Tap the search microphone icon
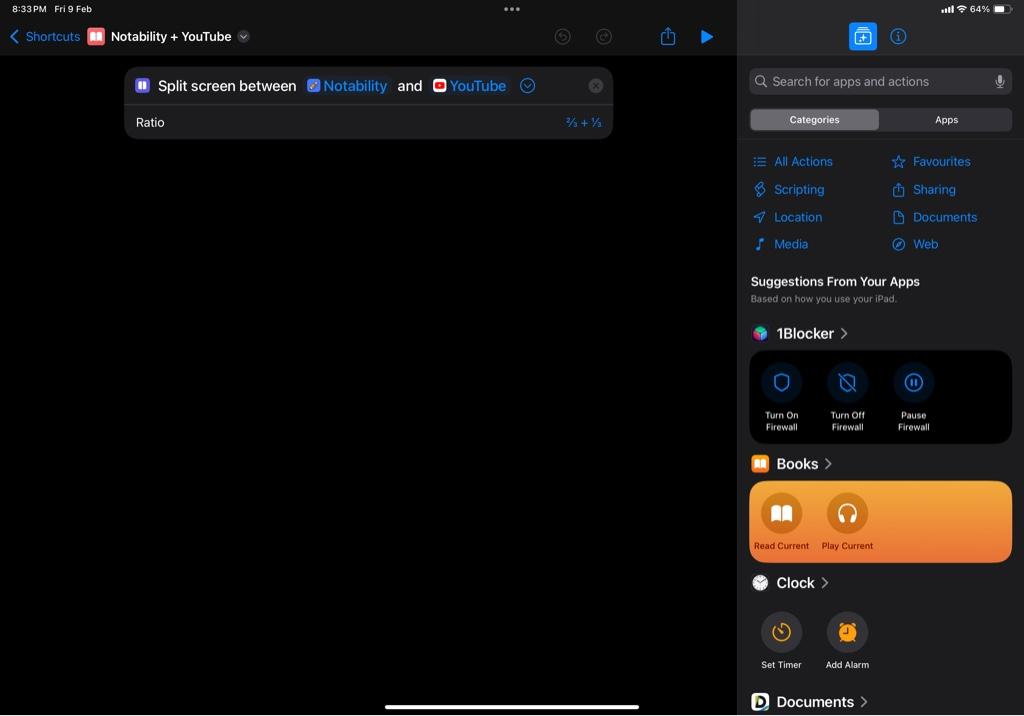Image resolution: width=1024 pixels, height=716 pixels. pos(999,82)
